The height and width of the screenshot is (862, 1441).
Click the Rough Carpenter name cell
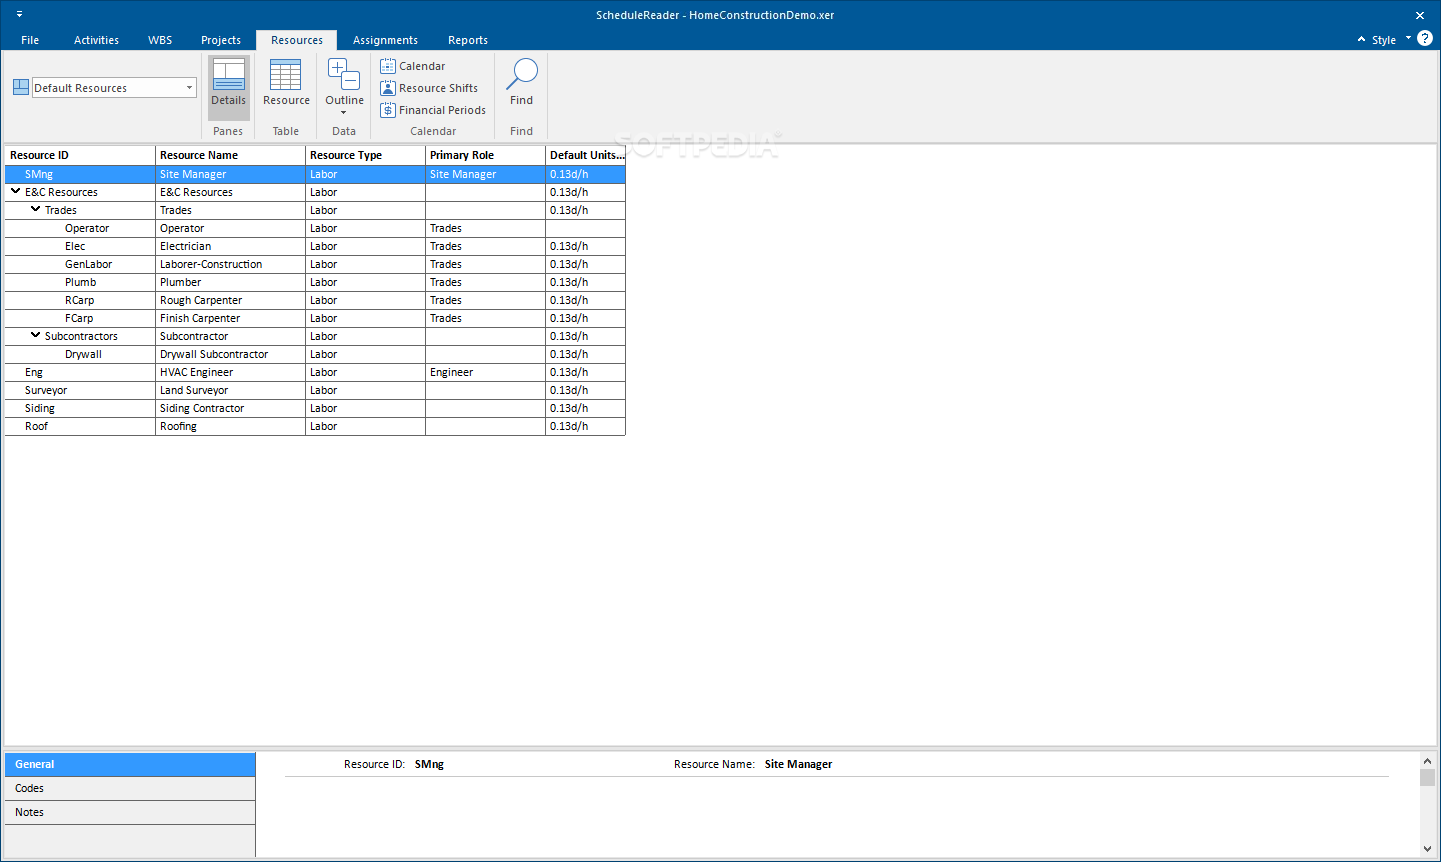click(230, 300)
